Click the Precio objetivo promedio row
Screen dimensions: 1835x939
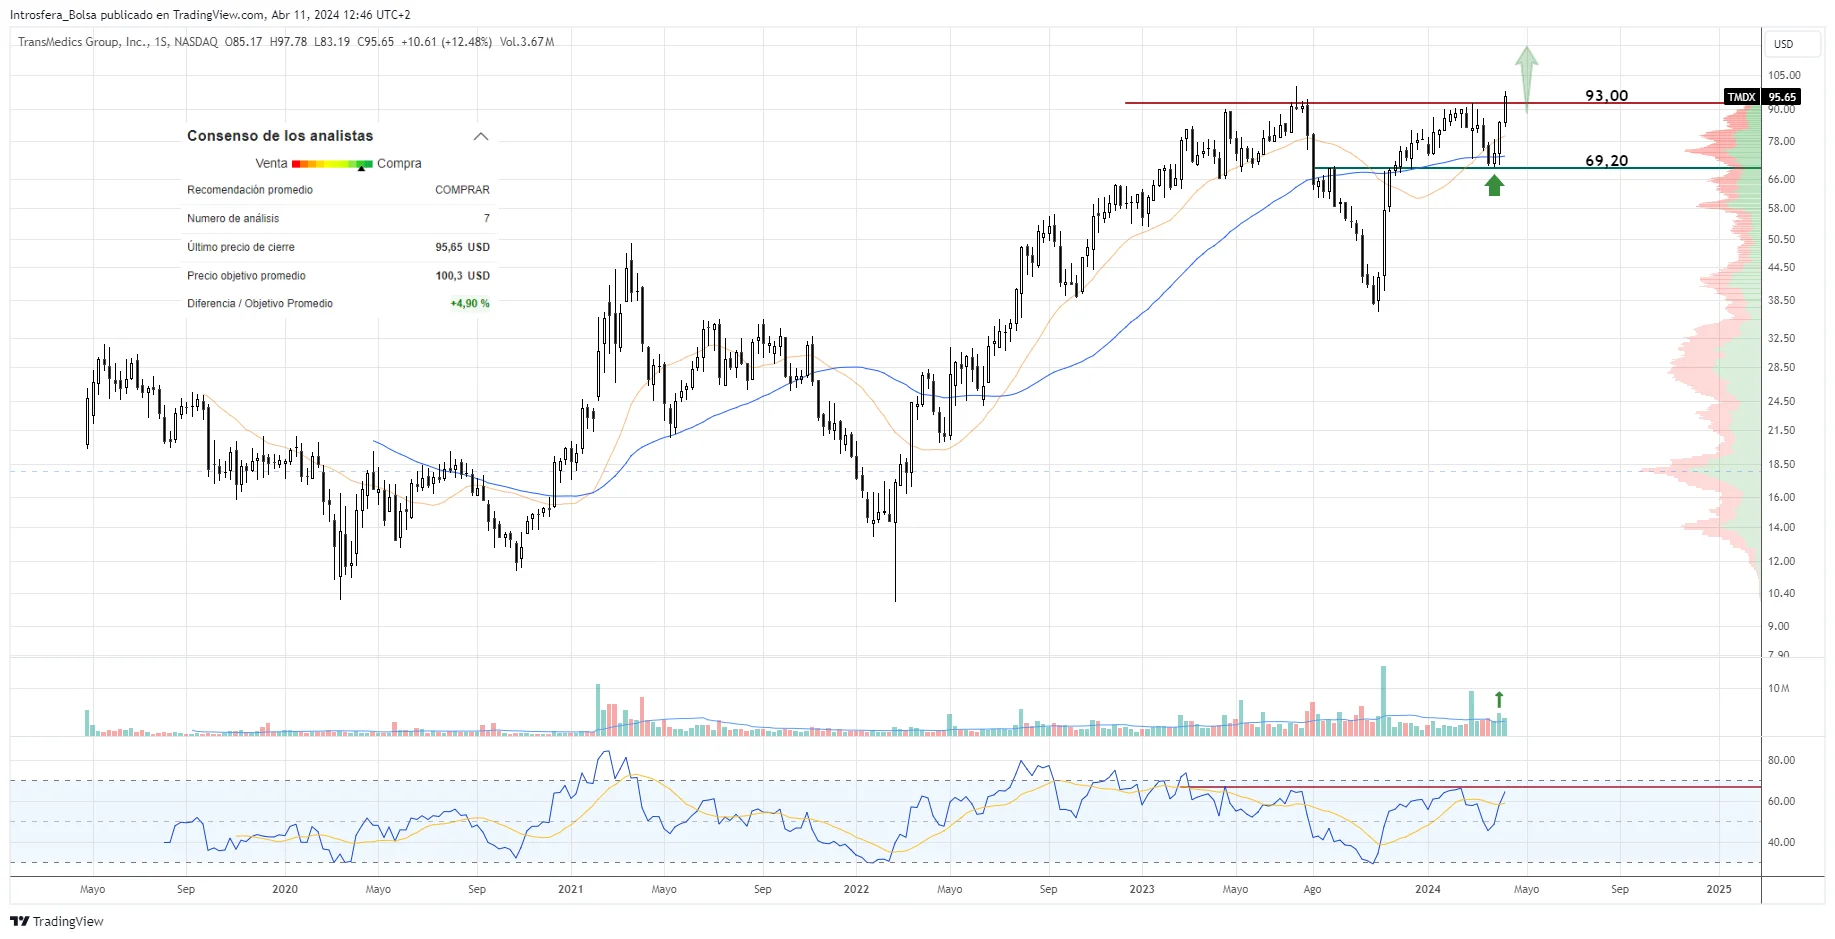(246, 276)
